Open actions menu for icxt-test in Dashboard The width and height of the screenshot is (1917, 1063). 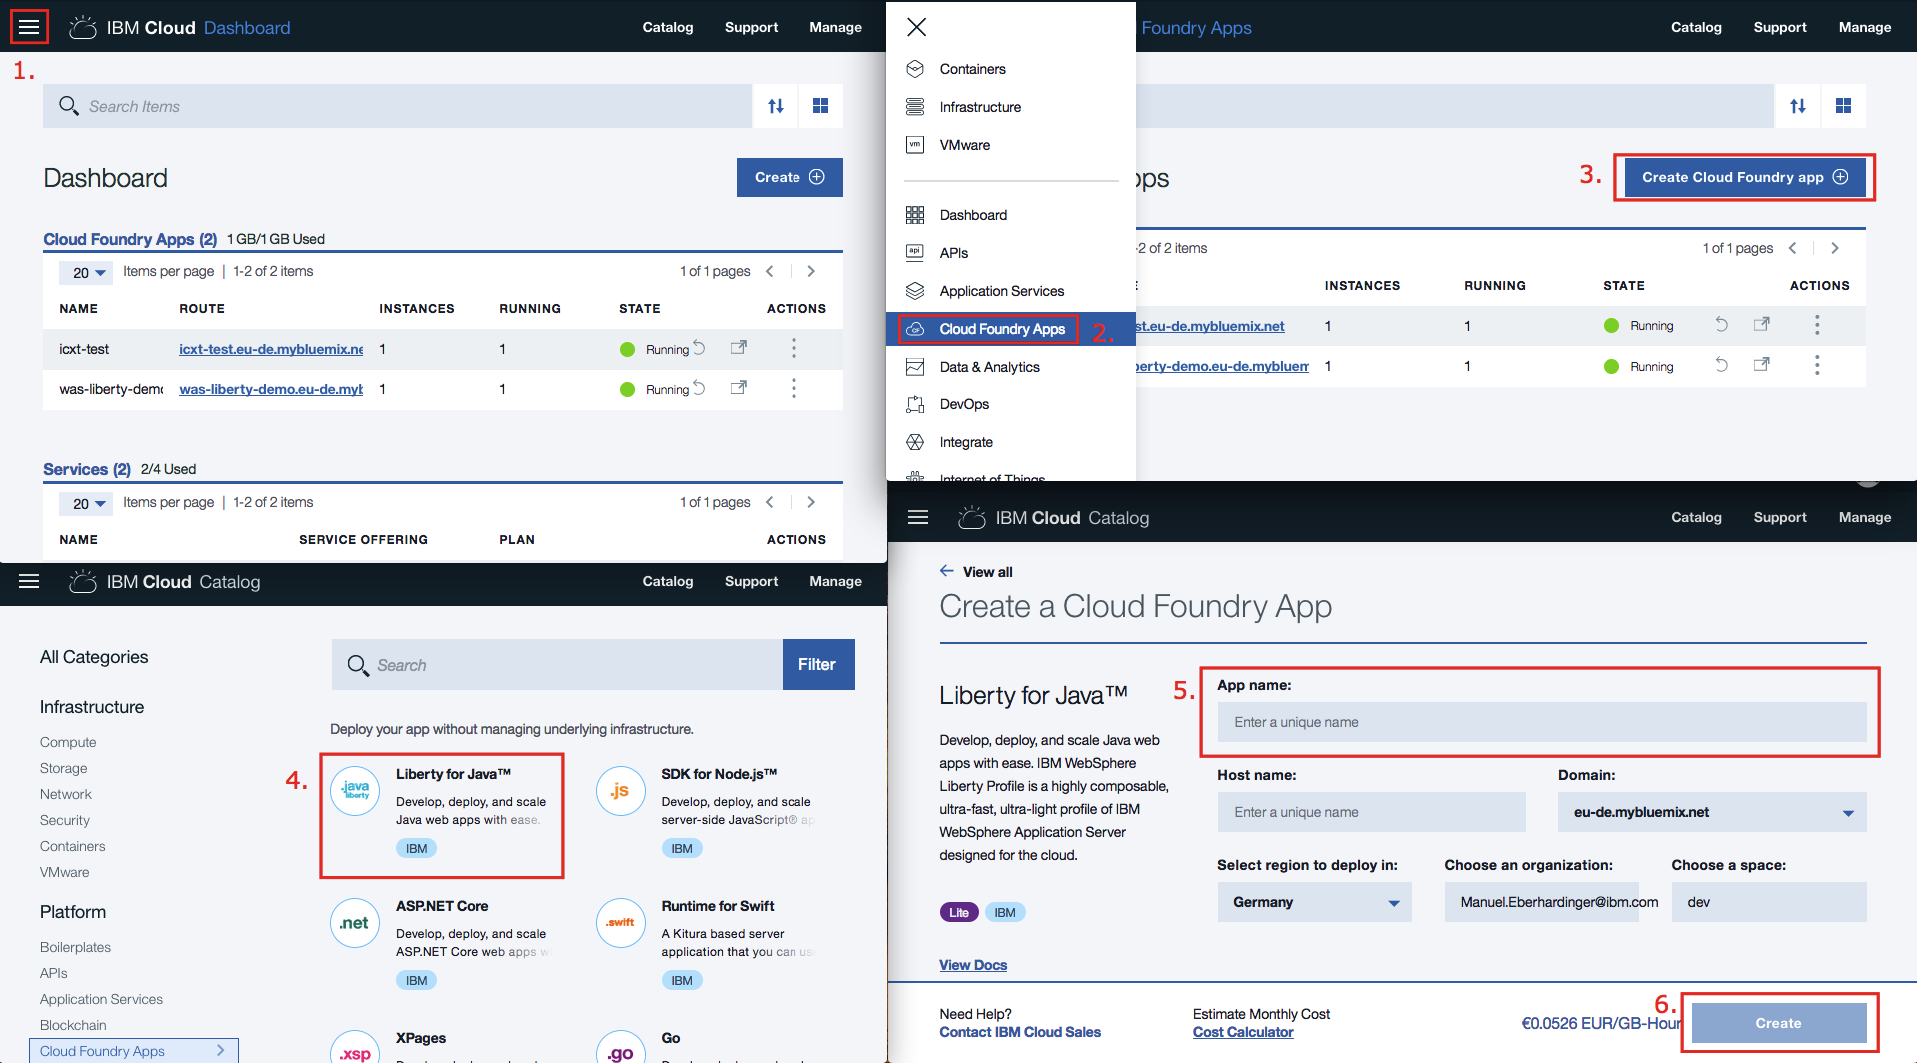coord(794,348)
